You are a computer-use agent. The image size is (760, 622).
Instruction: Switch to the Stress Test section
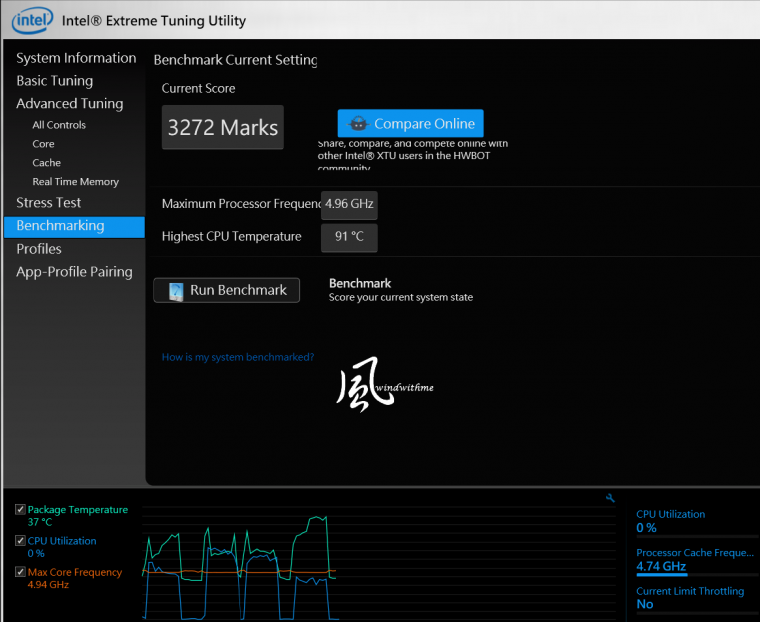(x=49, y=203)
